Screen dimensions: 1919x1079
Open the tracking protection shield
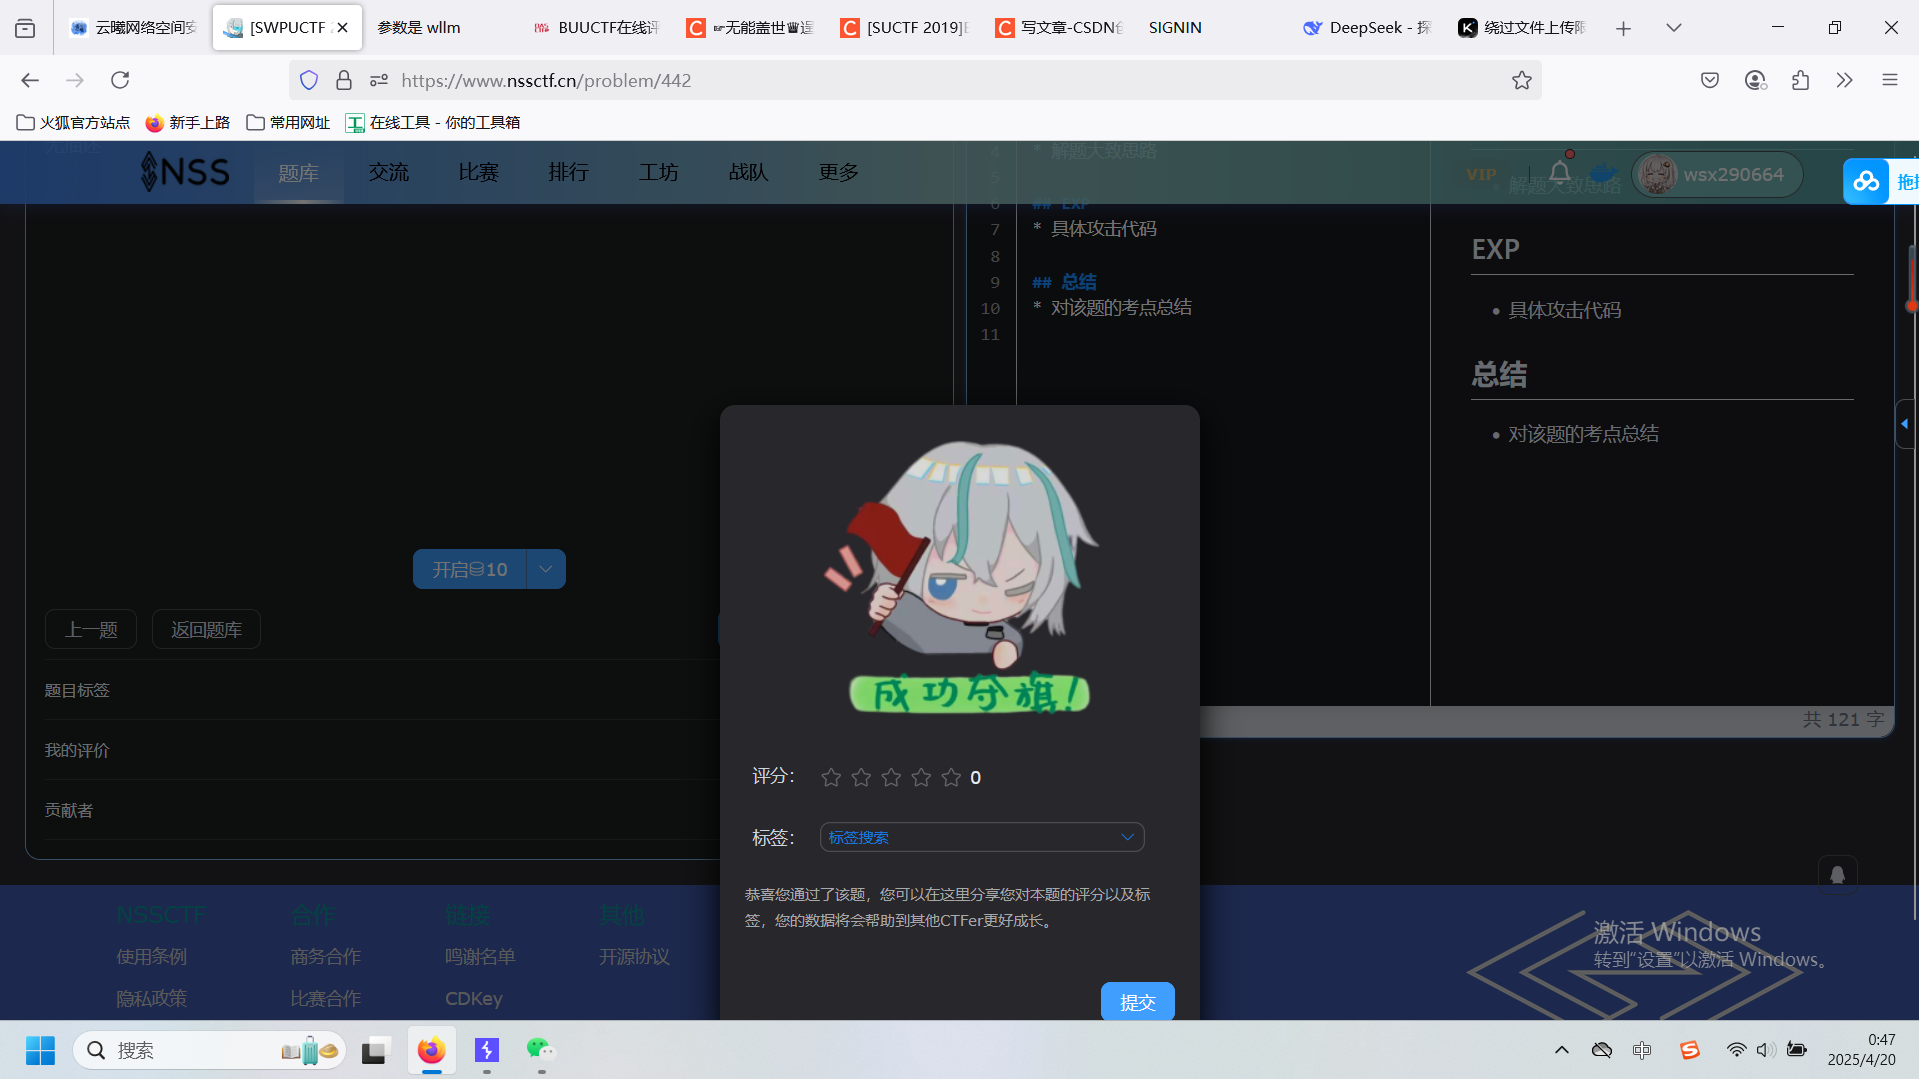(309, 80)
